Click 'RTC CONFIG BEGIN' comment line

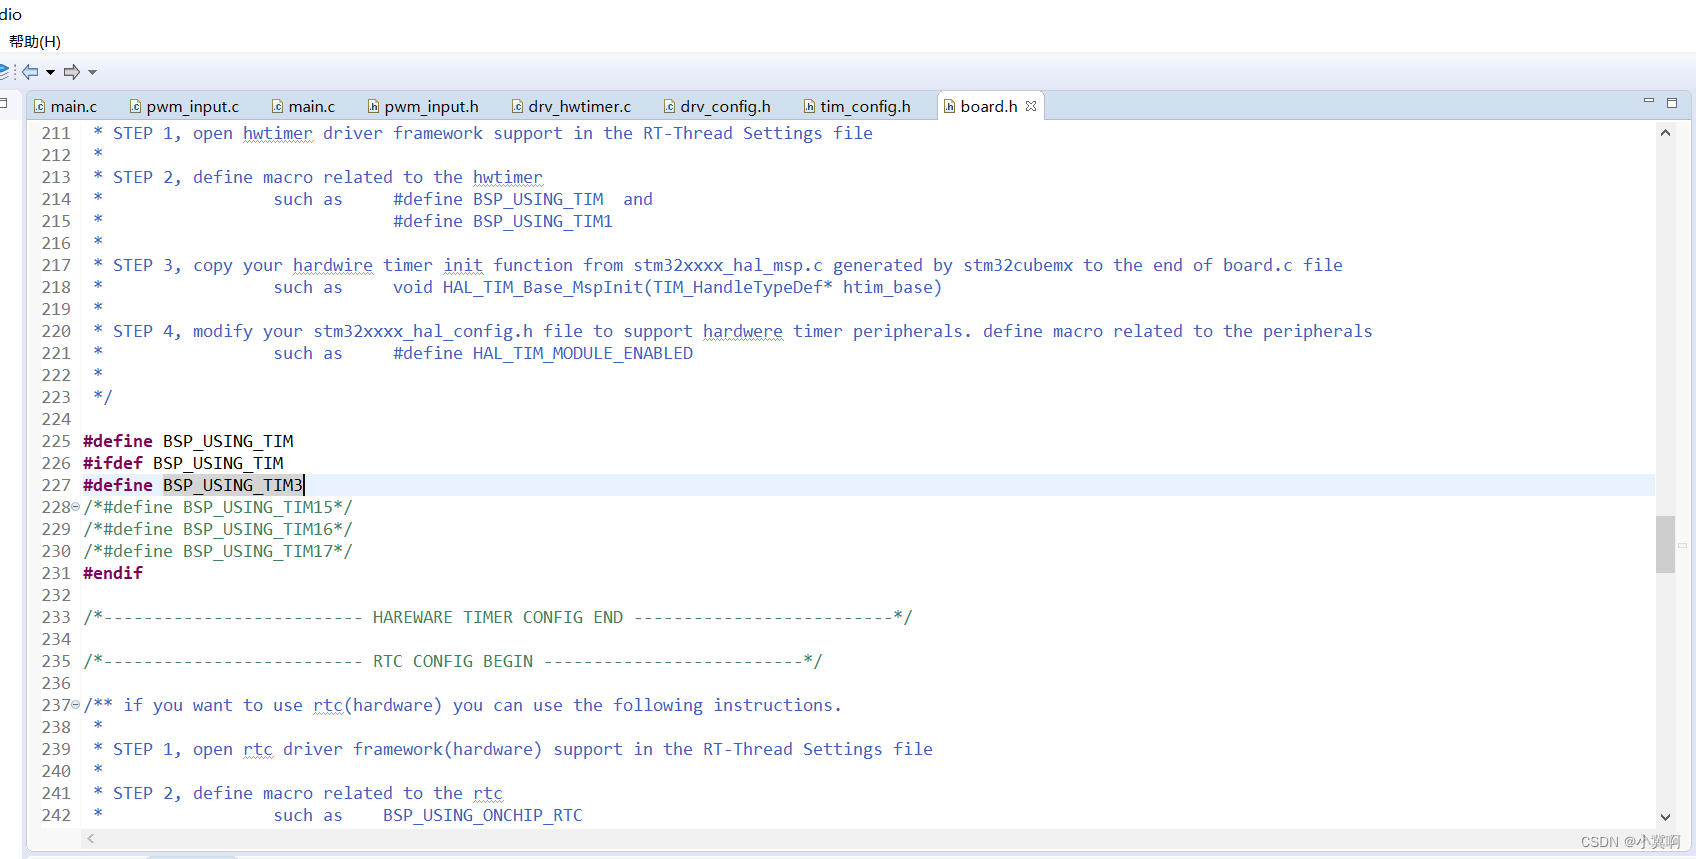[453, 661]
